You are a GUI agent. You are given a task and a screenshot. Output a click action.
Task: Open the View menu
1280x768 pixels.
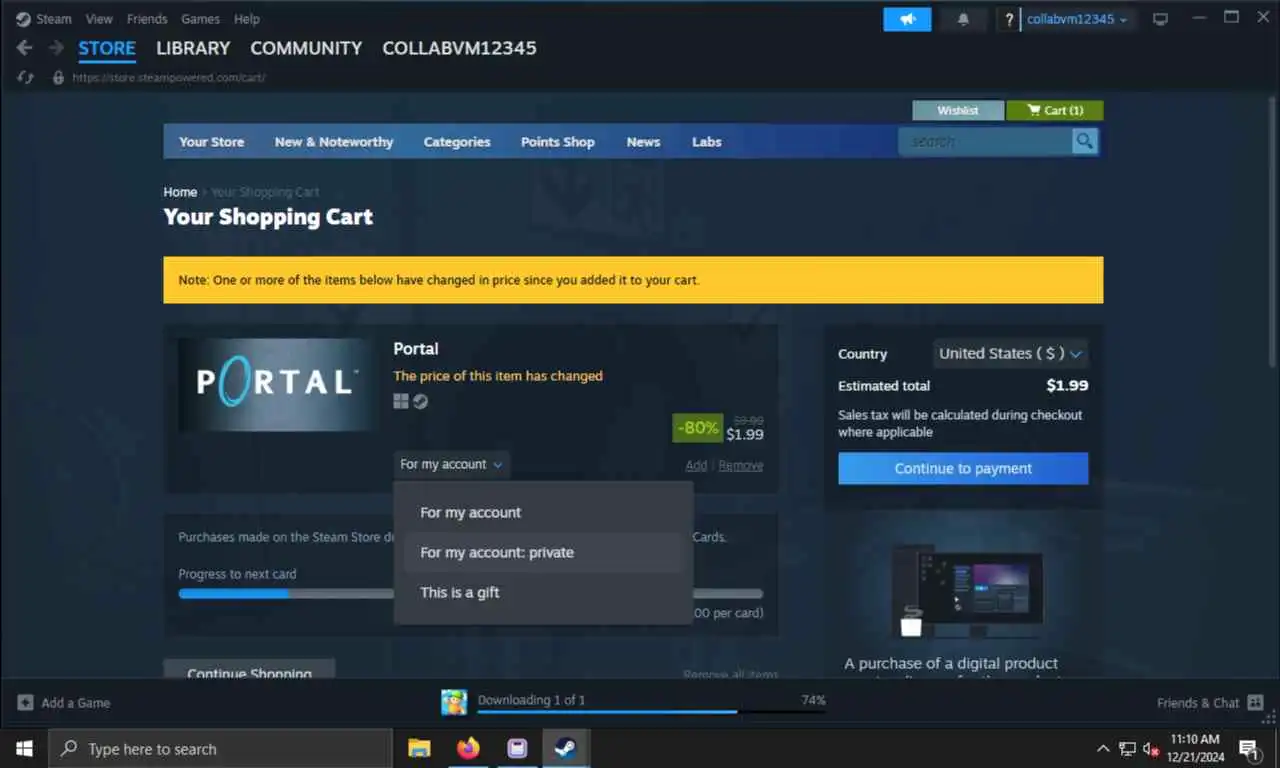pyautogui.click(x=99, y=19)
